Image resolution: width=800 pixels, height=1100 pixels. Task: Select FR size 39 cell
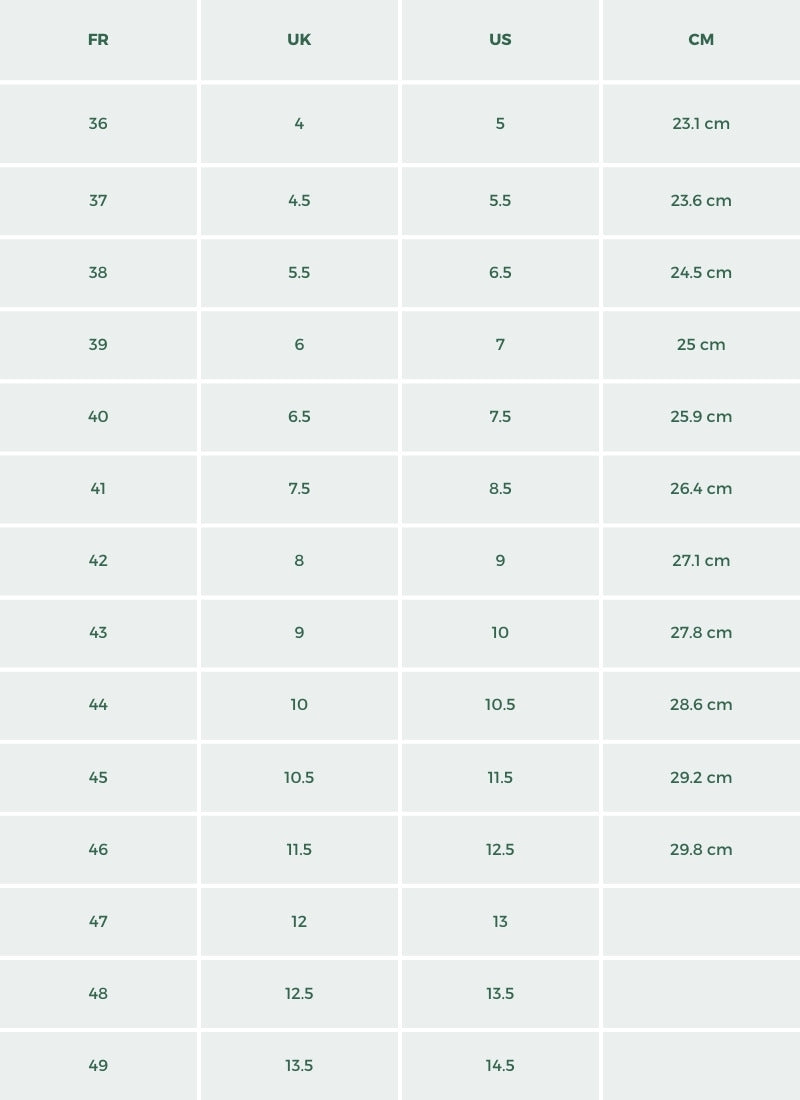click(98, 345)
